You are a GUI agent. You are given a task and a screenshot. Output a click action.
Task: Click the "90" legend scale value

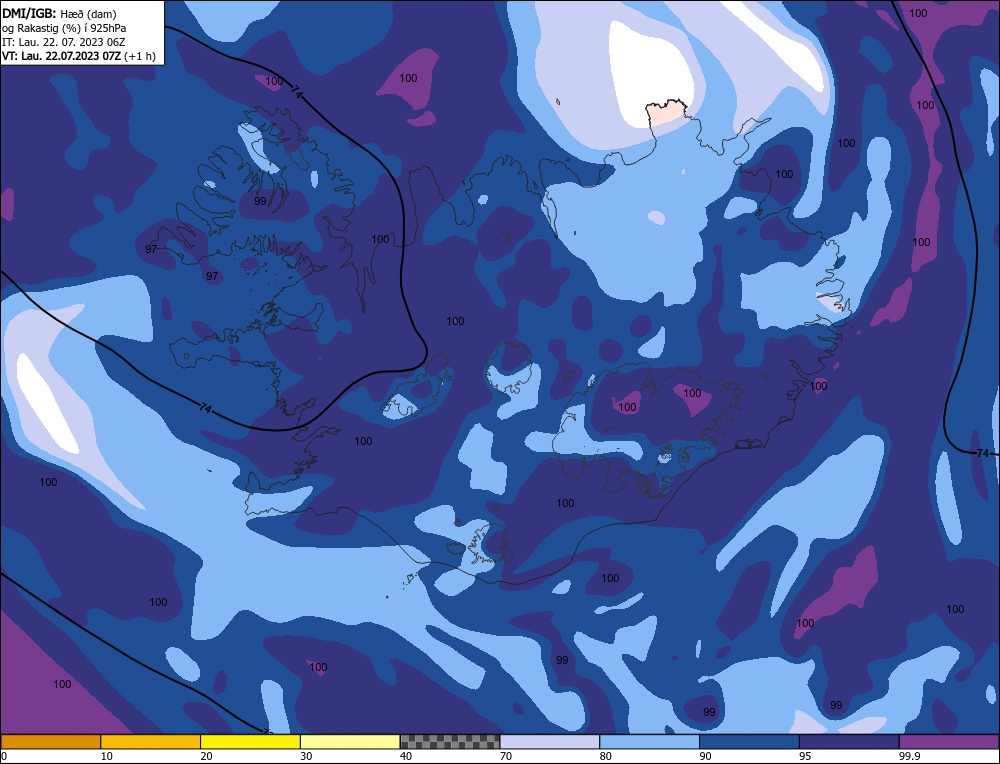(705, 756)
